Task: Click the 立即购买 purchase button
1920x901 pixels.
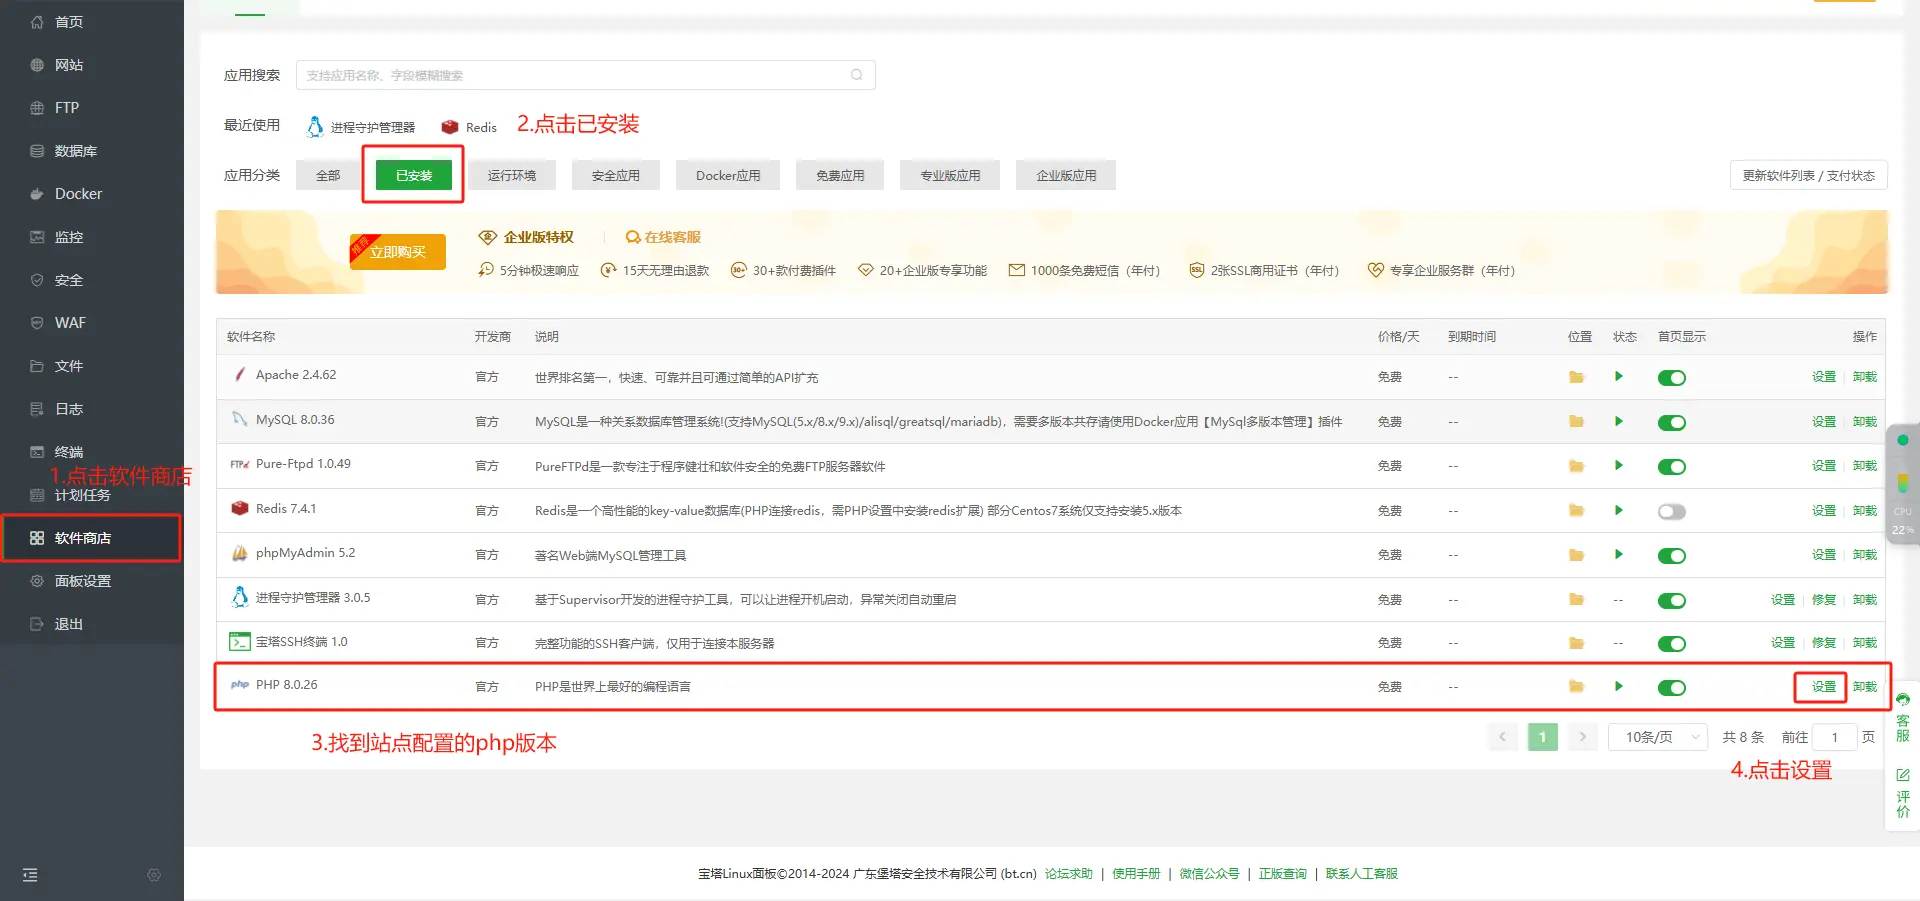Action: point(398,252)
